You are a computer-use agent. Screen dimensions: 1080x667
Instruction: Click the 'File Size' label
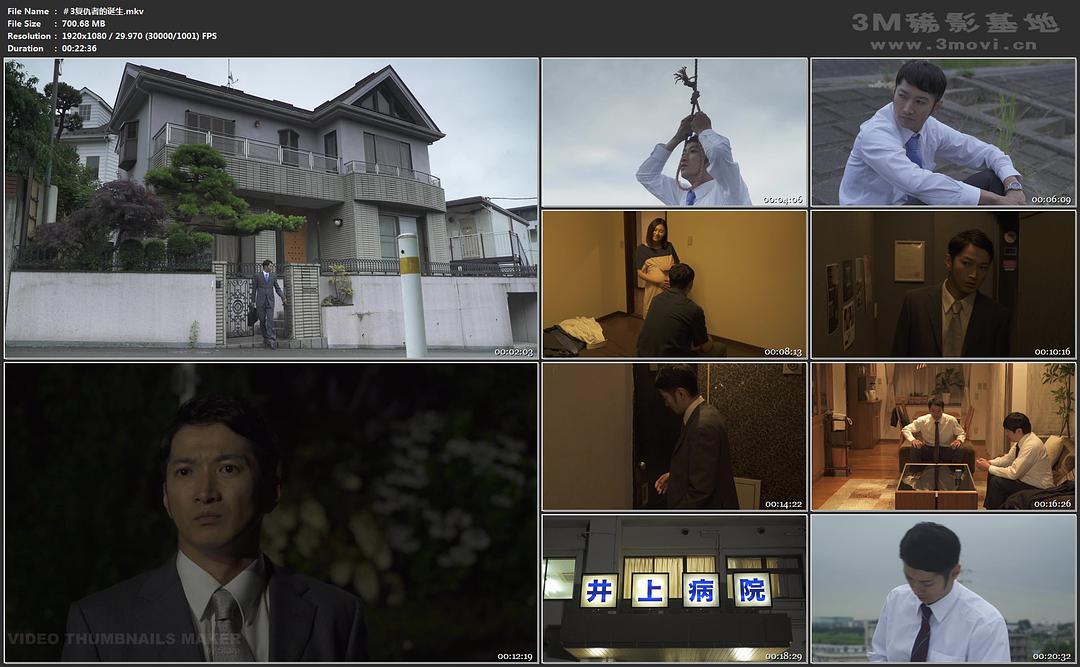pyautogui.click(x=24, y=23)
